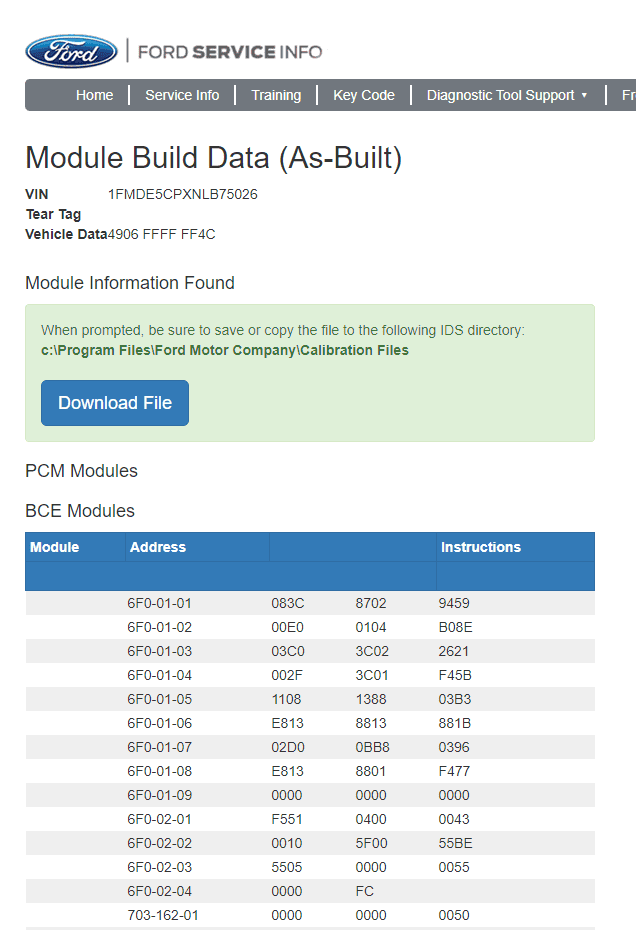
Task: Open the Home menu item
Action: tap(94, 95)
